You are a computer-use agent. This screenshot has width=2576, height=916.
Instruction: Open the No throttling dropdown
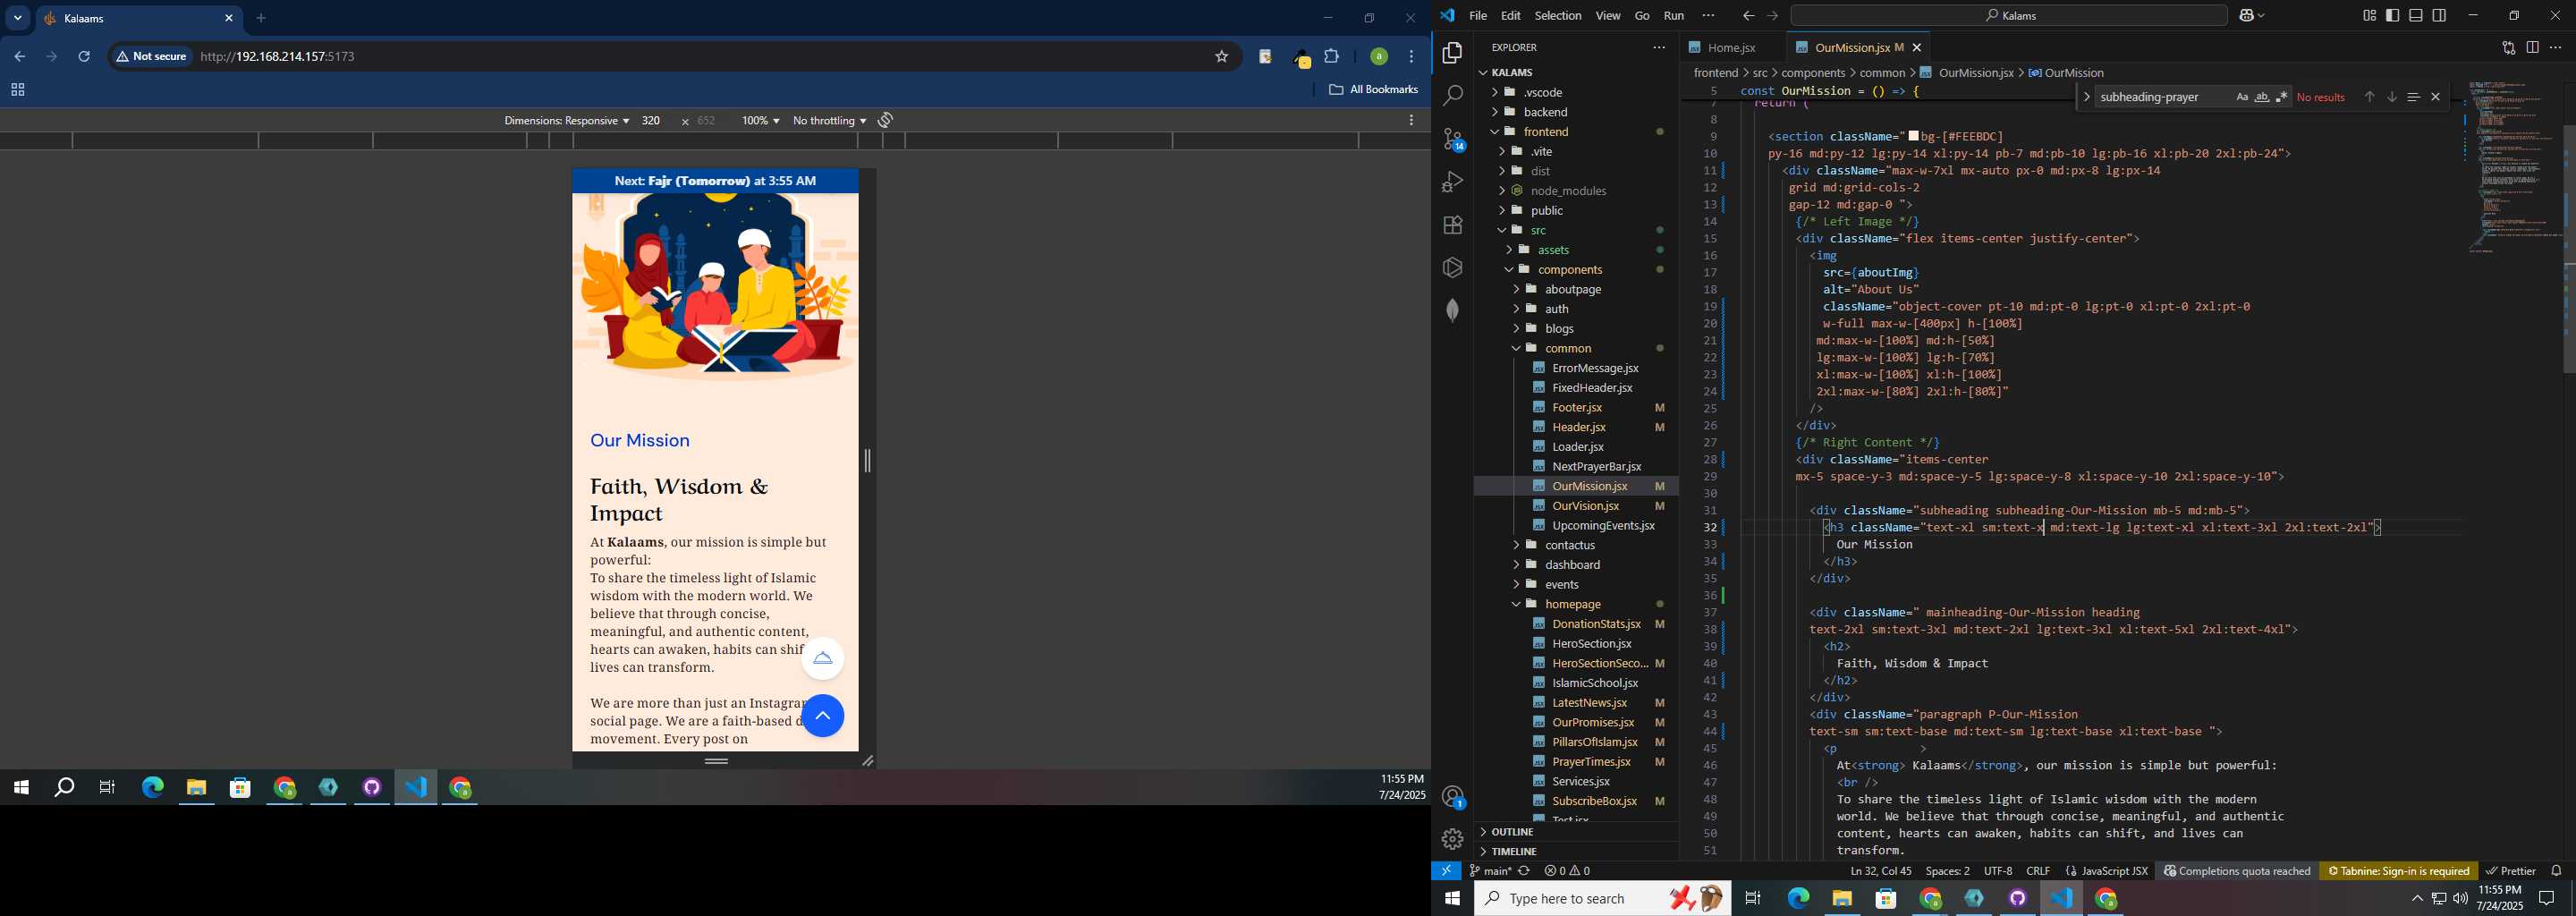(829, 120)
